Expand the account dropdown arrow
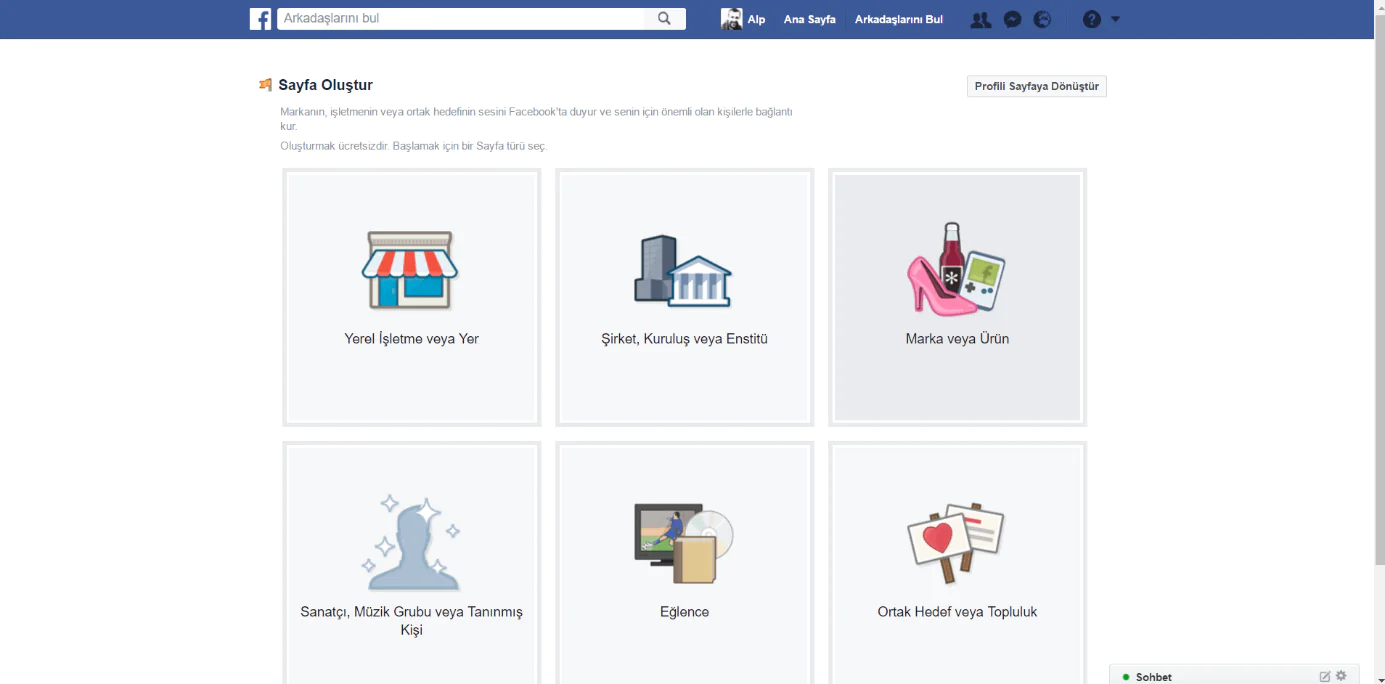This screenshot has height=684, width=1385. click(x=1116, y=19)
